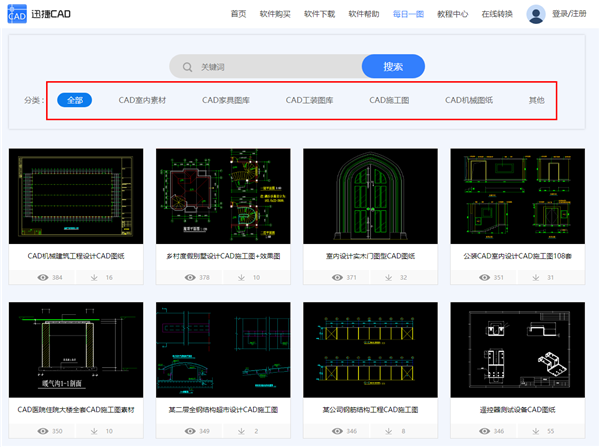Go to 每日一图 navigation item
Screen dimensions: 600x447
click(x=407, y=14)
